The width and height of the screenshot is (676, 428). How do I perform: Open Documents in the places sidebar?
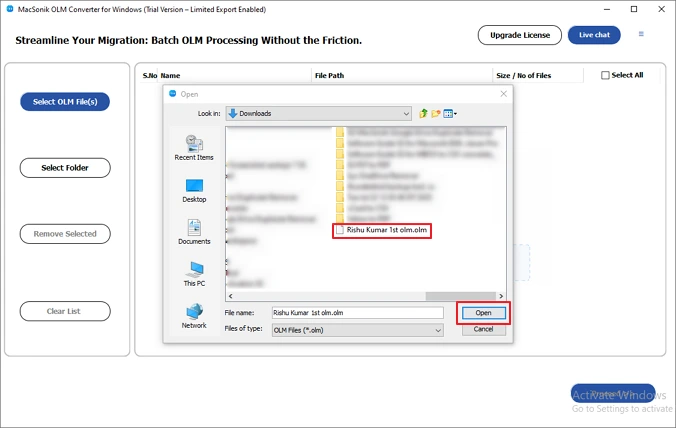194,232
